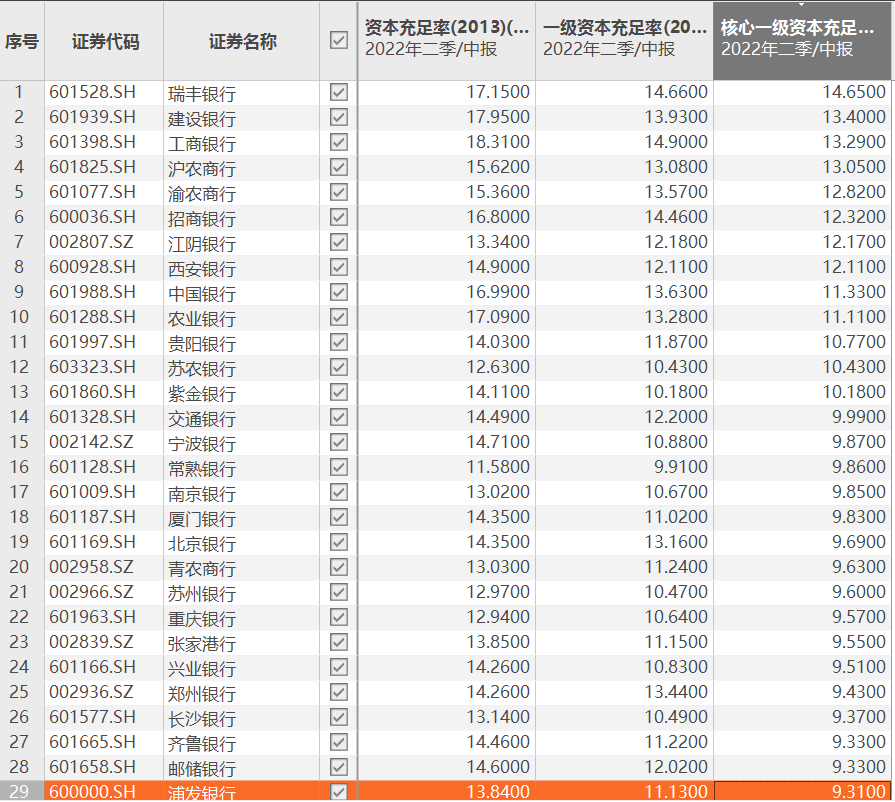Screen dimensions: 895x802
Task: Select security code 600036.SH
Action: (92, 217)
